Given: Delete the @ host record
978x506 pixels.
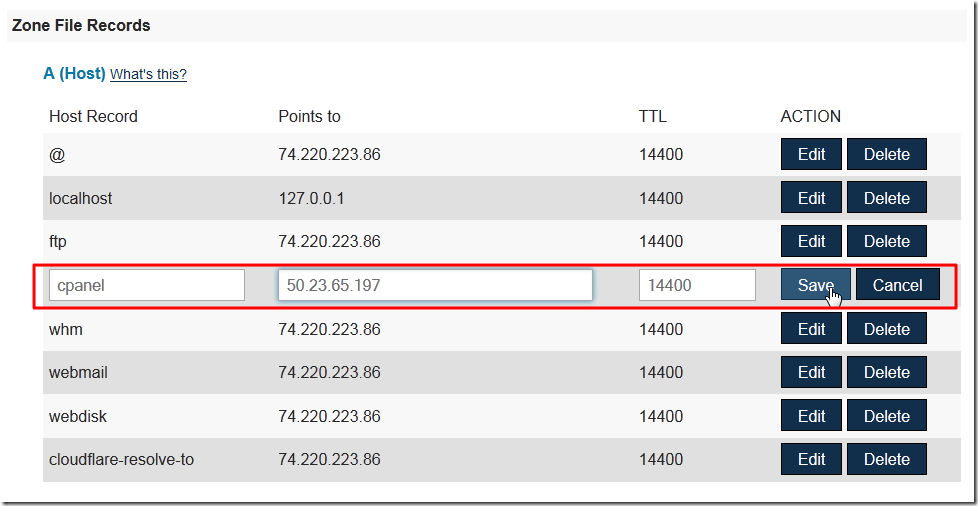Looking at the screenshot, I should click(x=886, y=154).
